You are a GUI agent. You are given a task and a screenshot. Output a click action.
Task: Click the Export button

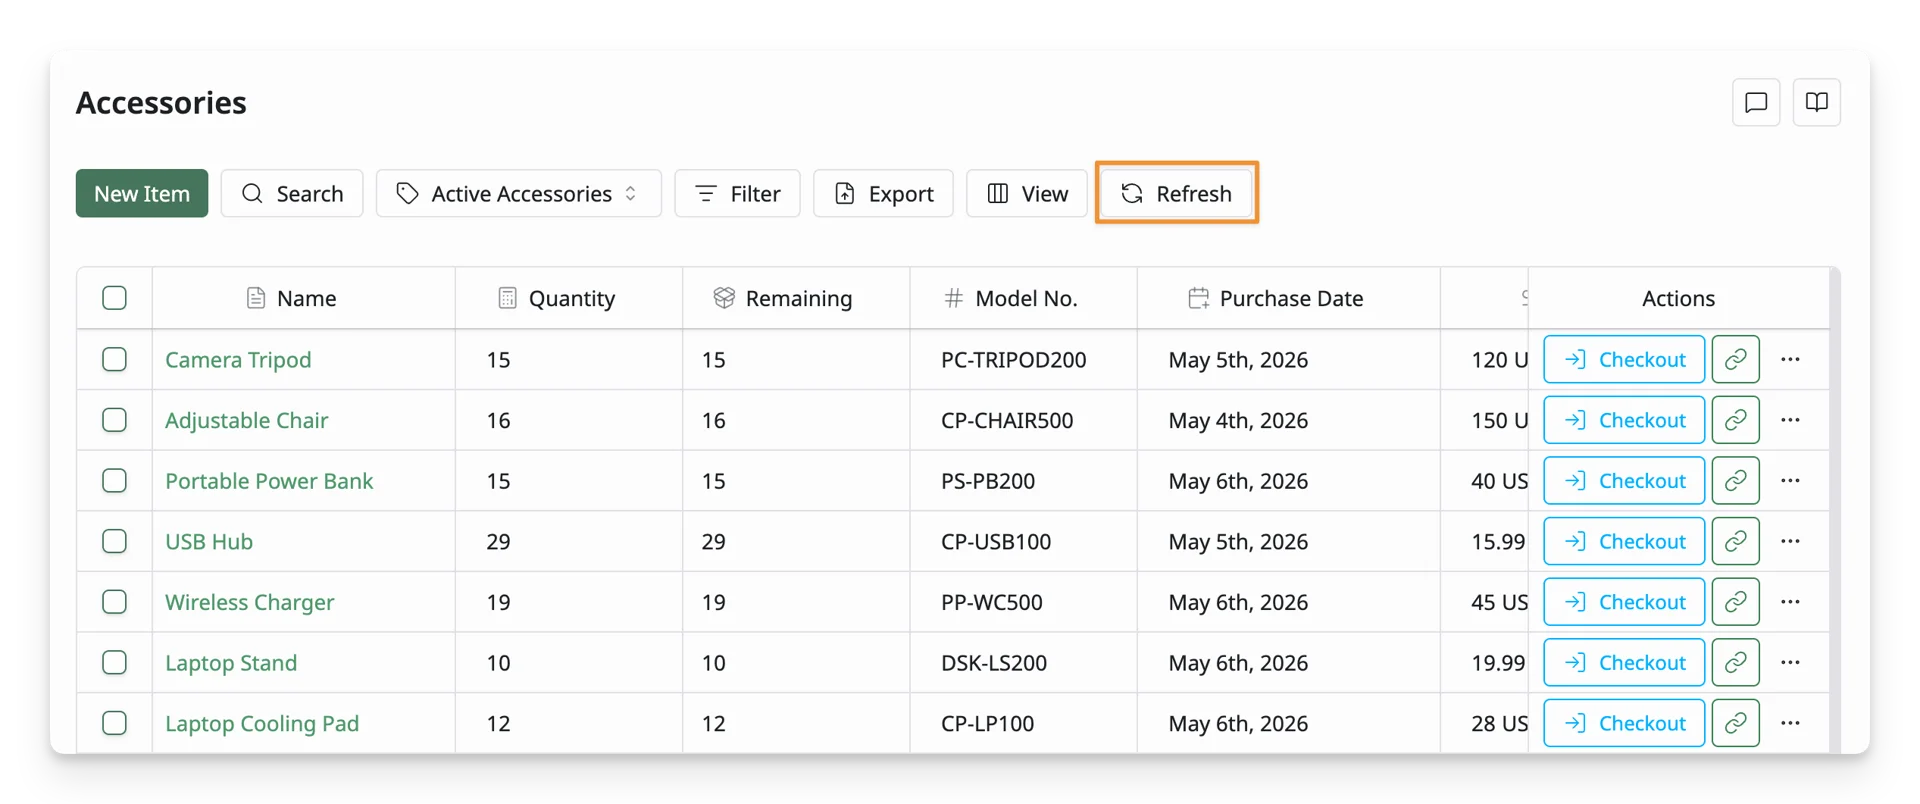pos(883,193)
